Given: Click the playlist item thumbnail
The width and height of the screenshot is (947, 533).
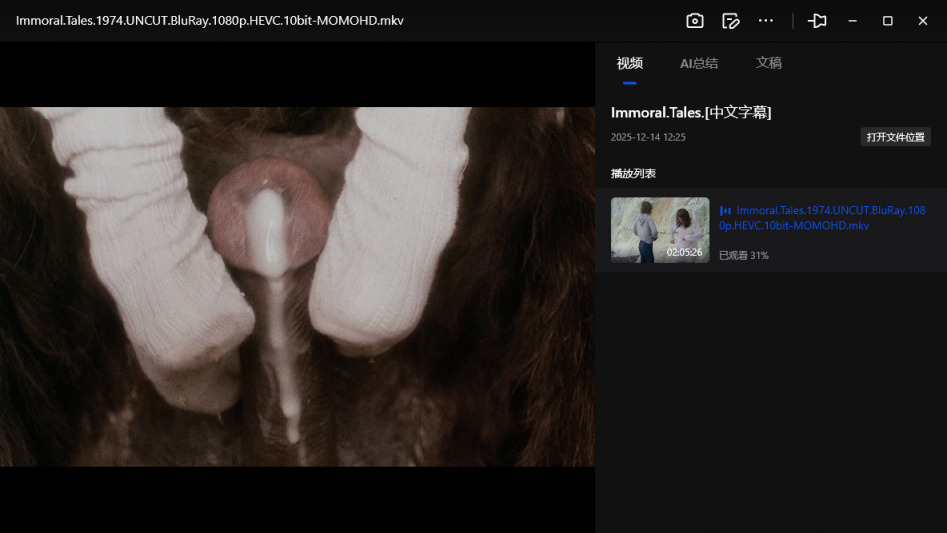Looking at the screenshot, I should click(x=659, y=229).
